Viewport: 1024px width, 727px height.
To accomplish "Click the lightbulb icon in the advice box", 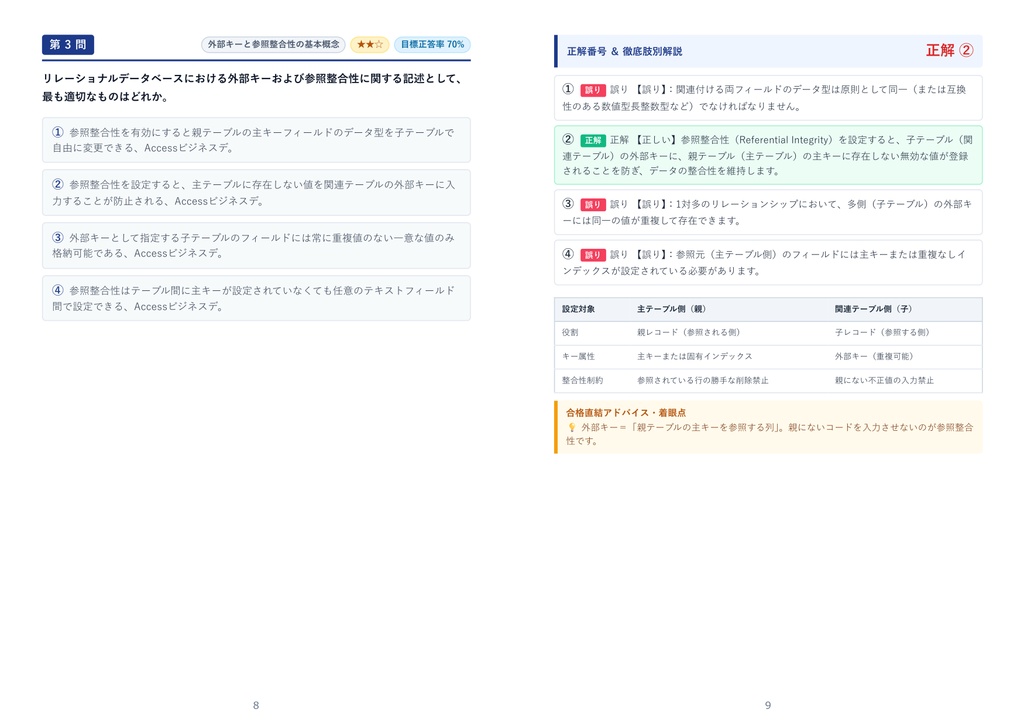I will point(571,427).
